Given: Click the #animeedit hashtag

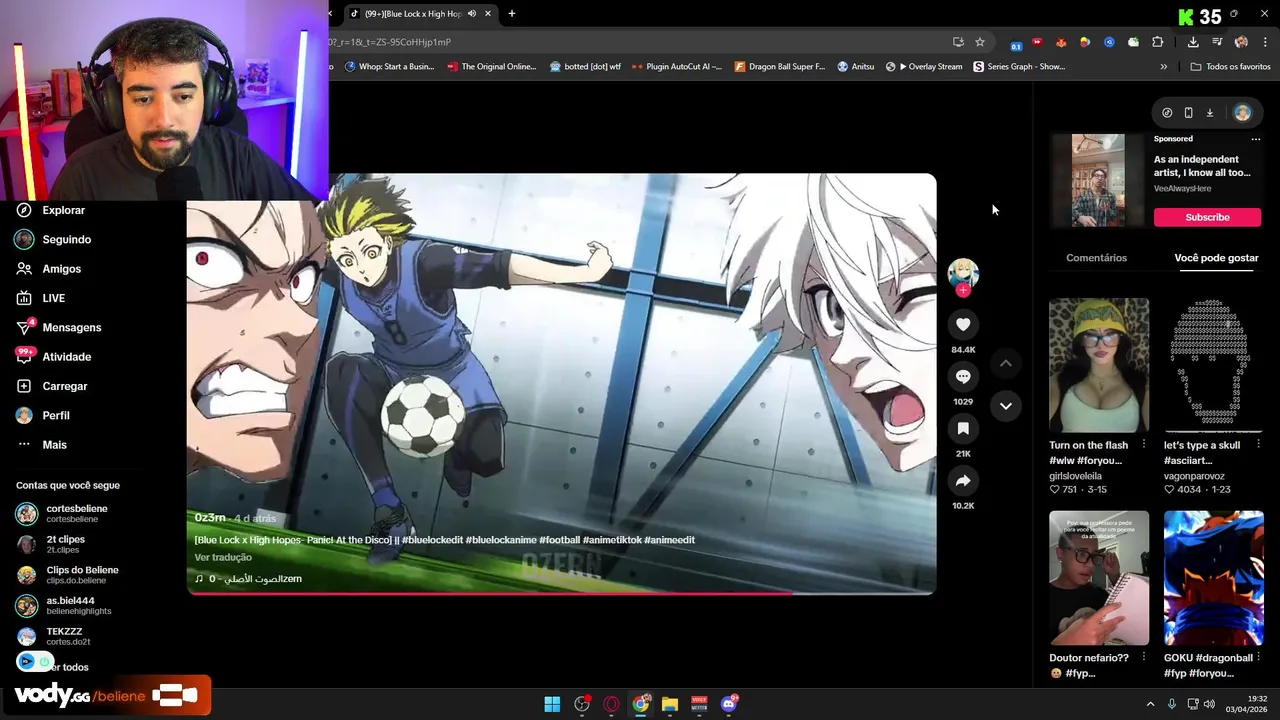Looking at the screenshot, I should pos(669,540).
